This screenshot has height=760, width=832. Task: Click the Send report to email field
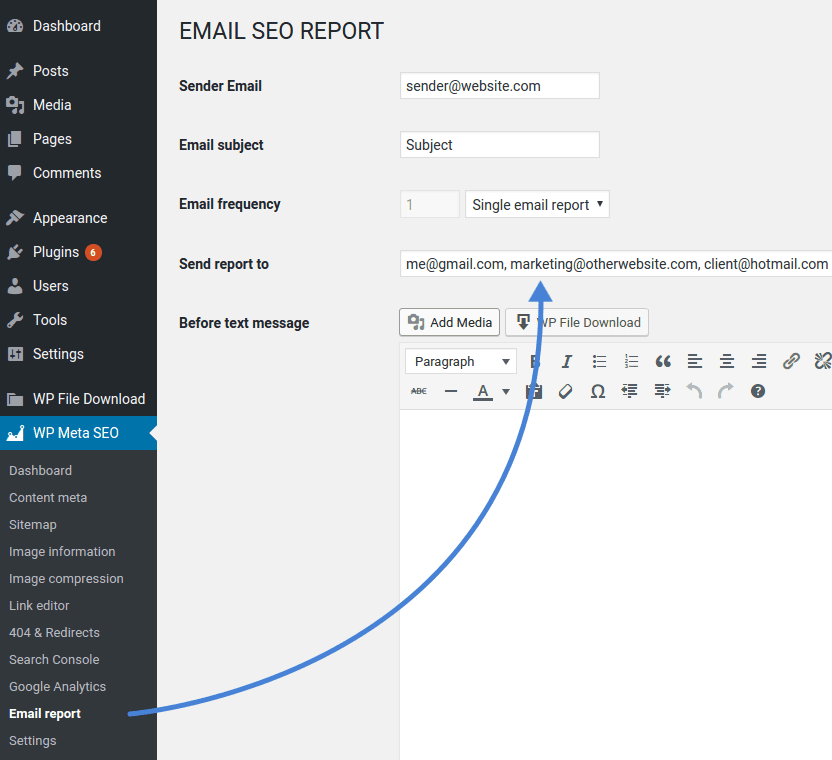615,264
